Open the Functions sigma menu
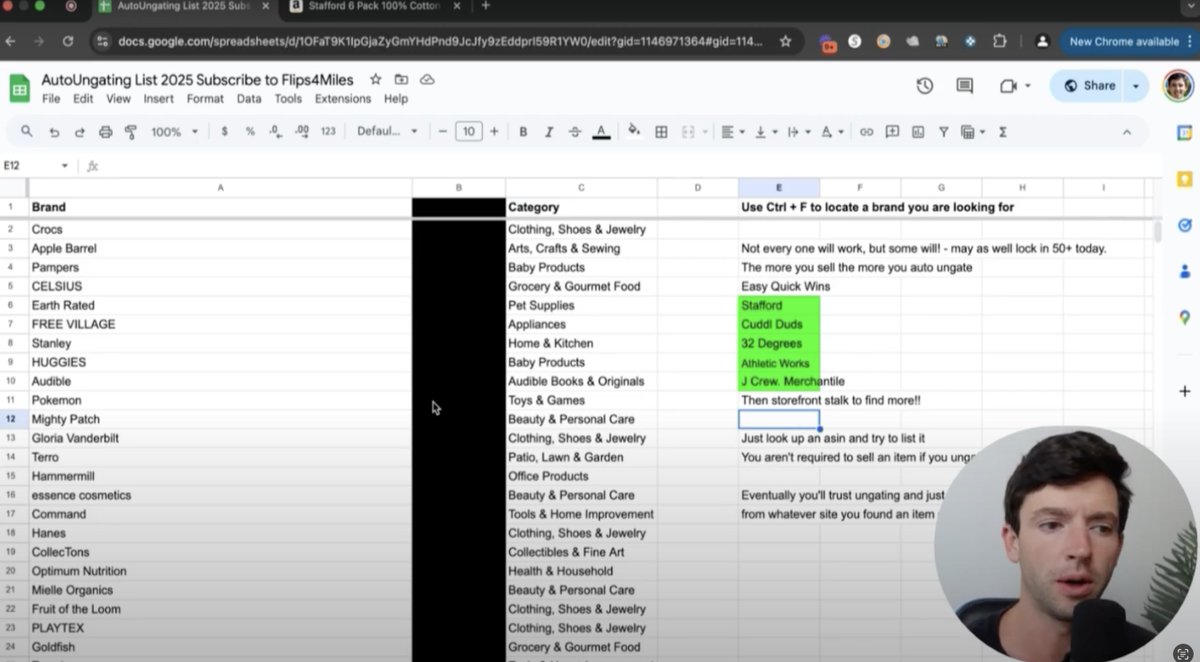 click(1003, 131)
